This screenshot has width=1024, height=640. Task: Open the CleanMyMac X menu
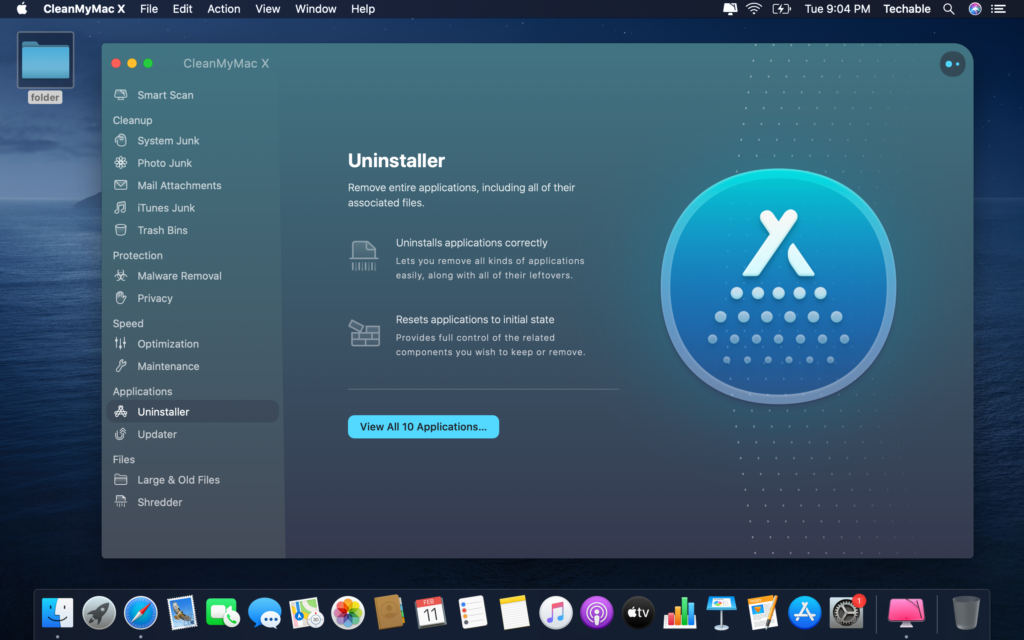click(84, 9)
